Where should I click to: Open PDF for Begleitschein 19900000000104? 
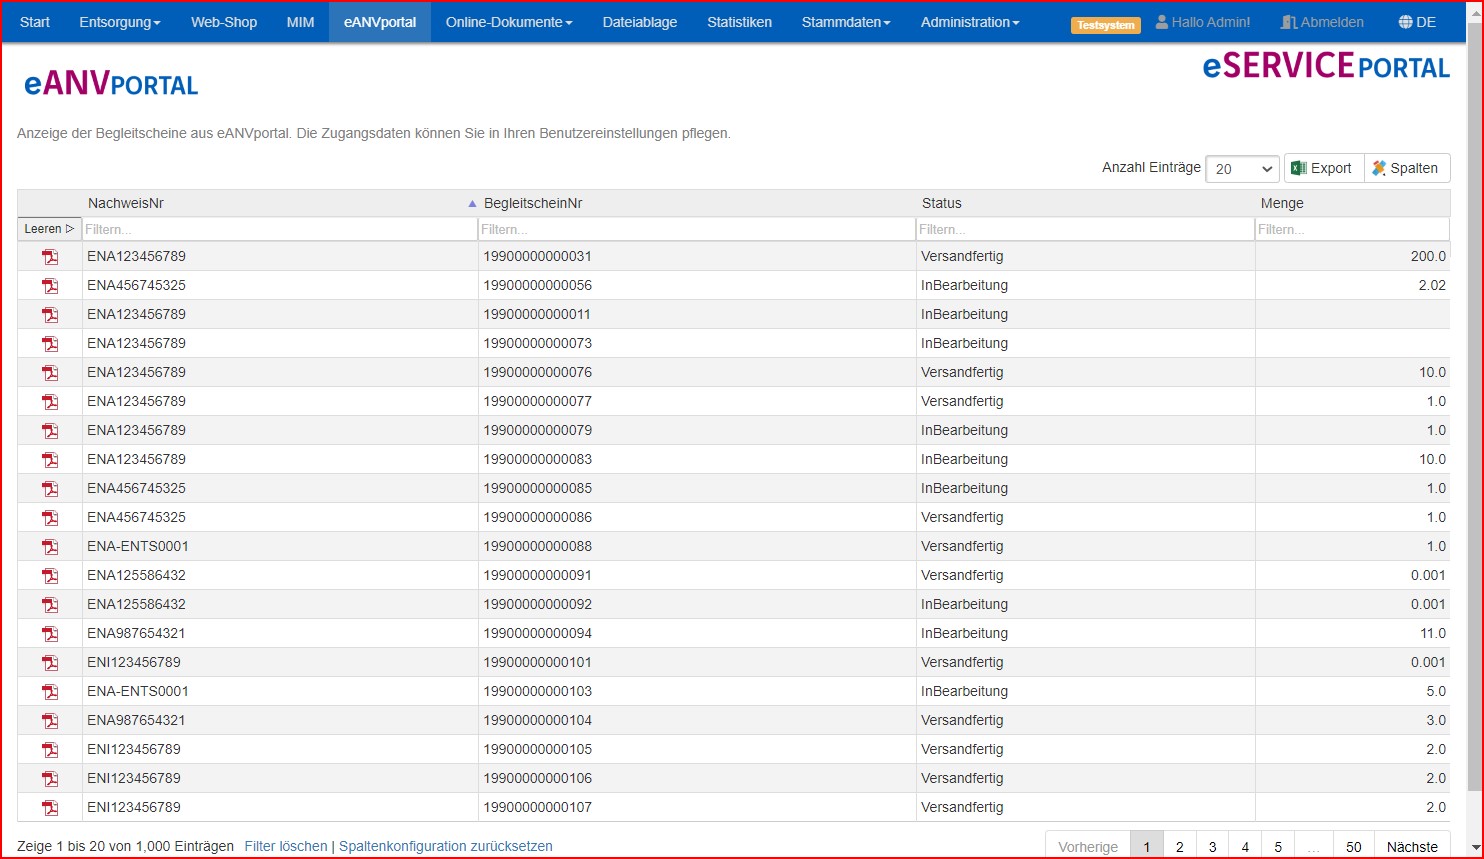[50, 721]
